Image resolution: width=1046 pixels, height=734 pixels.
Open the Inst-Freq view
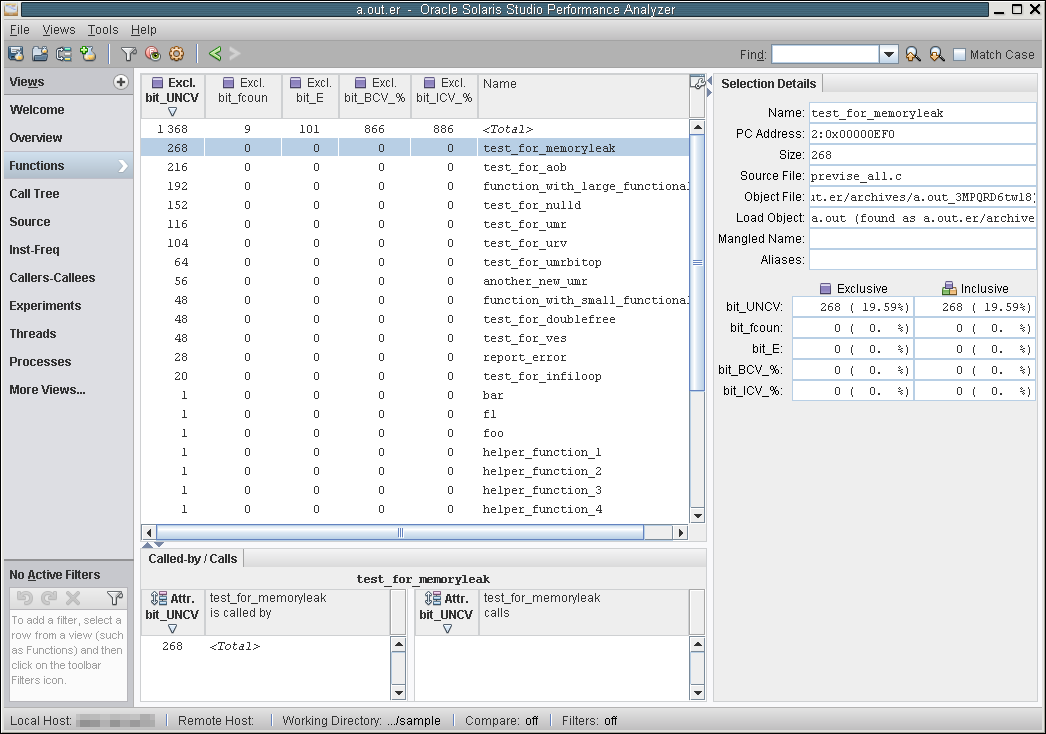pos(68,250)
